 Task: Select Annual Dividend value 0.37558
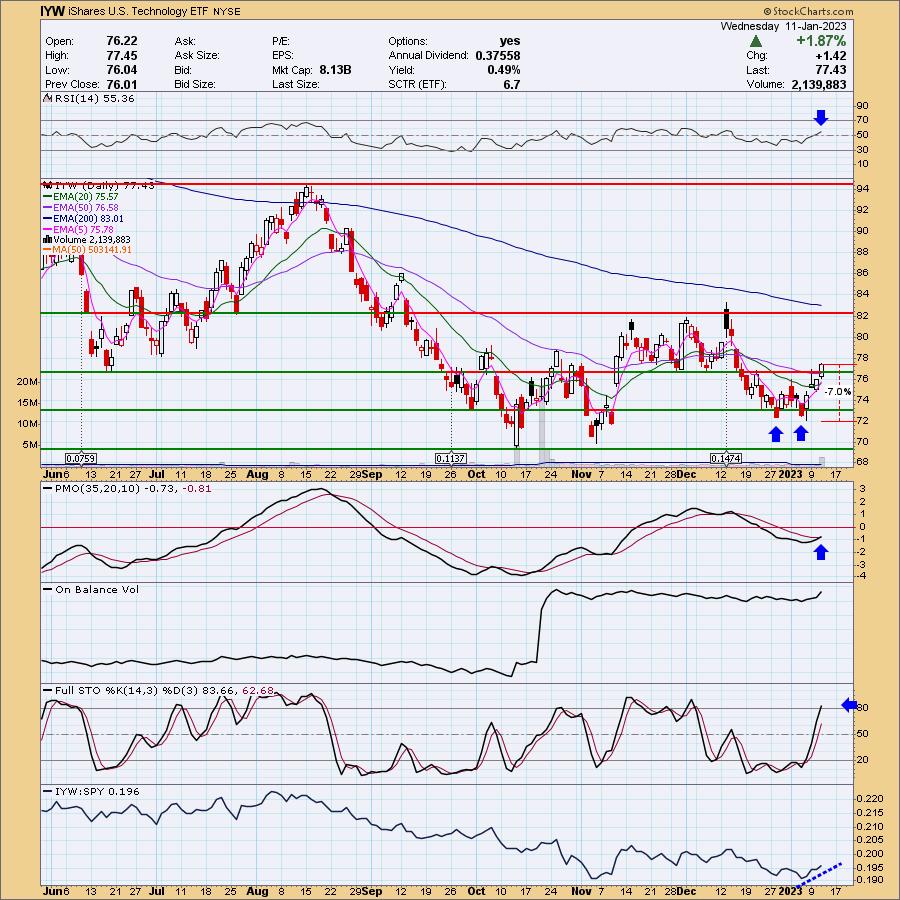click(498, 56)
